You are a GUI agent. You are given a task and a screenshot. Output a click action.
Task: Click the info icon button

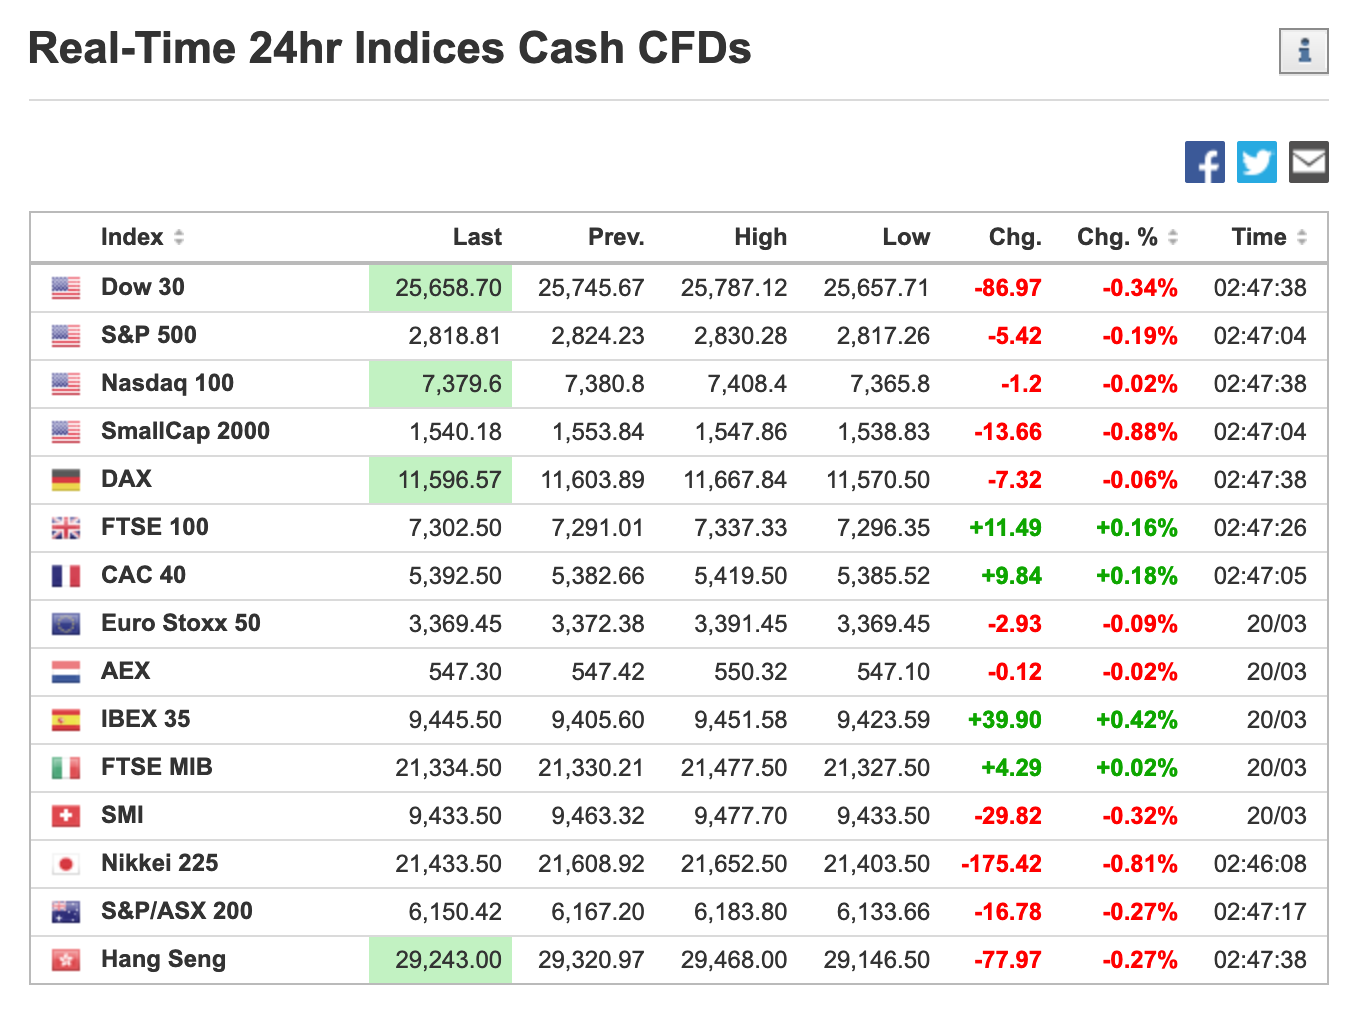[1303, 51]
